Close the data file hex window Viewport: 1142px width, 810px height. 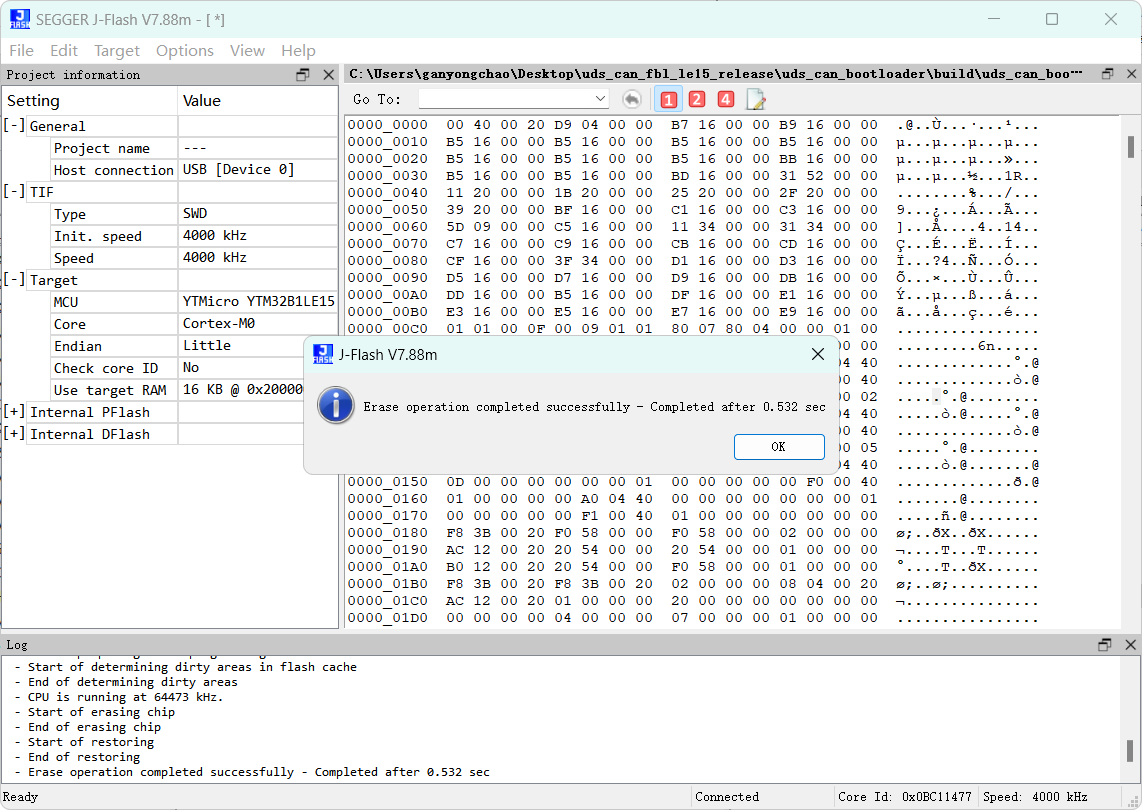pos(1132,74)
